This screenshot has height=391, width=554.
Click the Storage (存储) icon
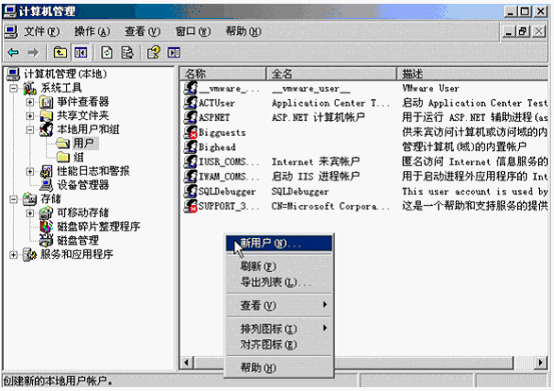[x=30, y=199]
